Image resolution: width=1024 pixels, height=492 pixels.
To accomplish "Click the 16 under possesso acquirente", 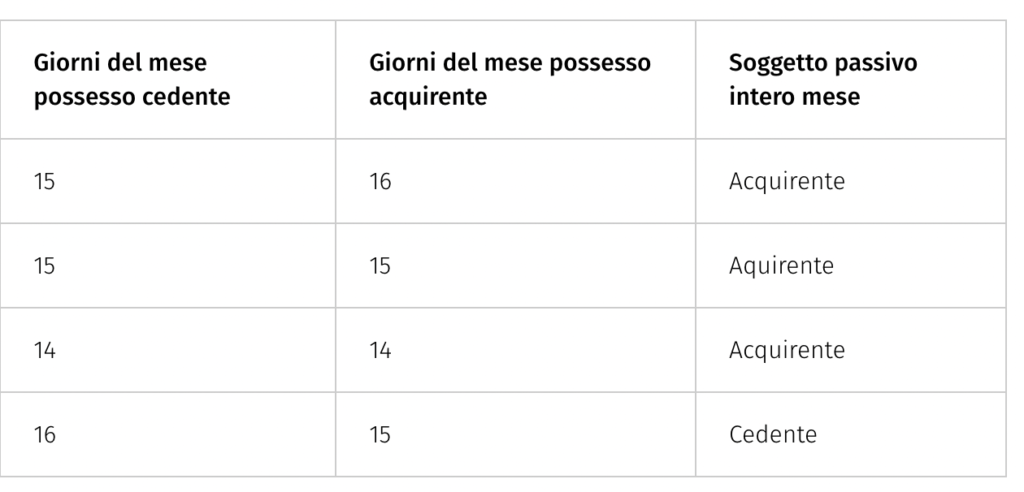I will click(381, 182).
